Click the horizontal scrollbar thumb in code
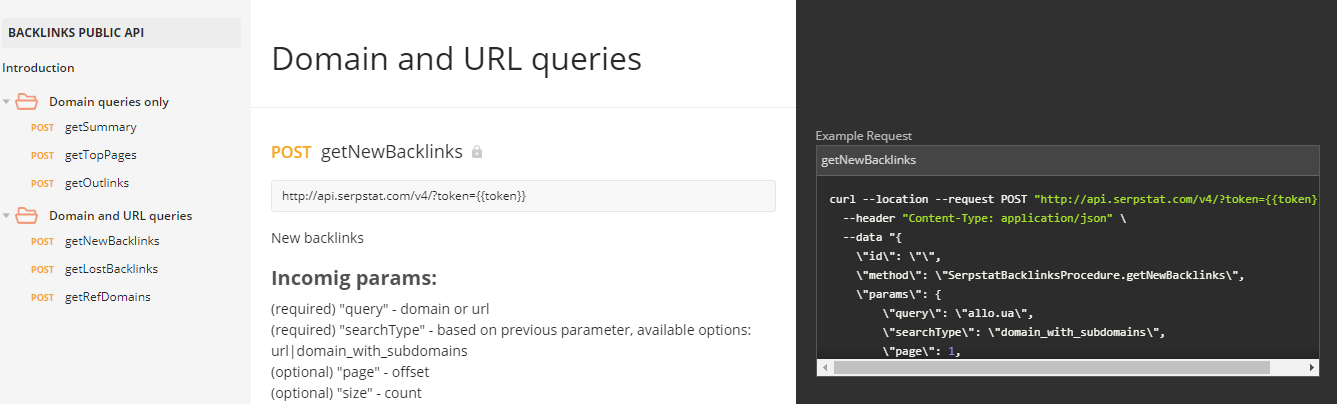The image size is (1337, 404). (1051, 368)
